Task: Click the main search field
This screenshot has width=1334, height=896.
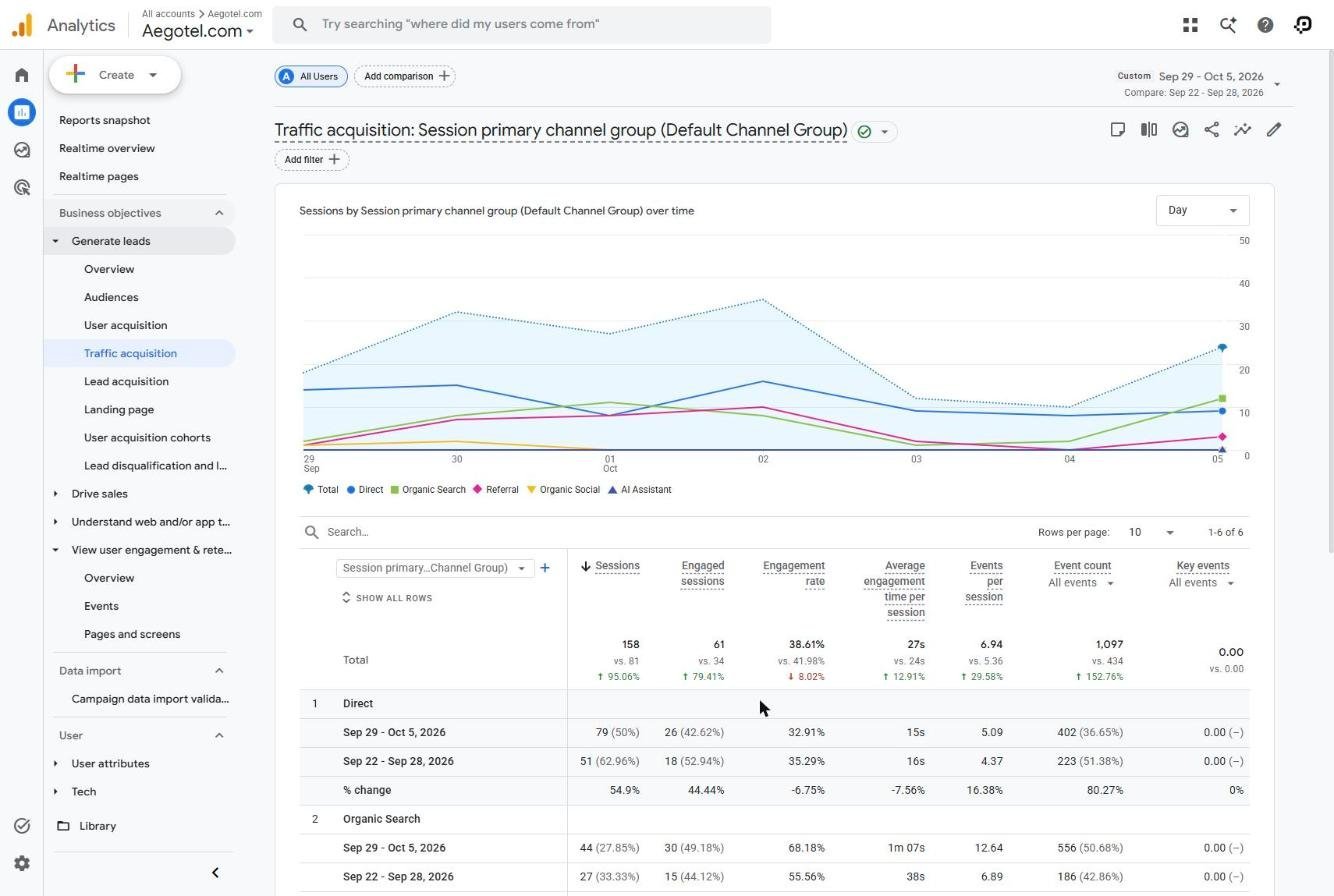Action: pos(522,24)
